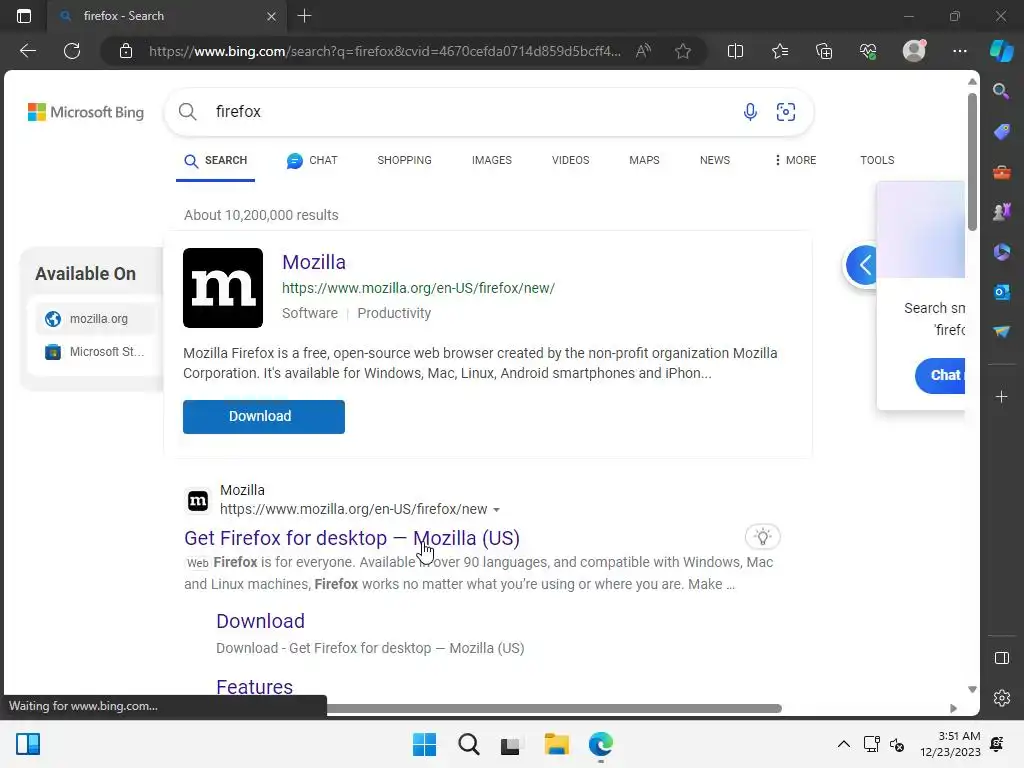Switch to the SHOPPING tab

pyautogui.click(x=404, y=160)
